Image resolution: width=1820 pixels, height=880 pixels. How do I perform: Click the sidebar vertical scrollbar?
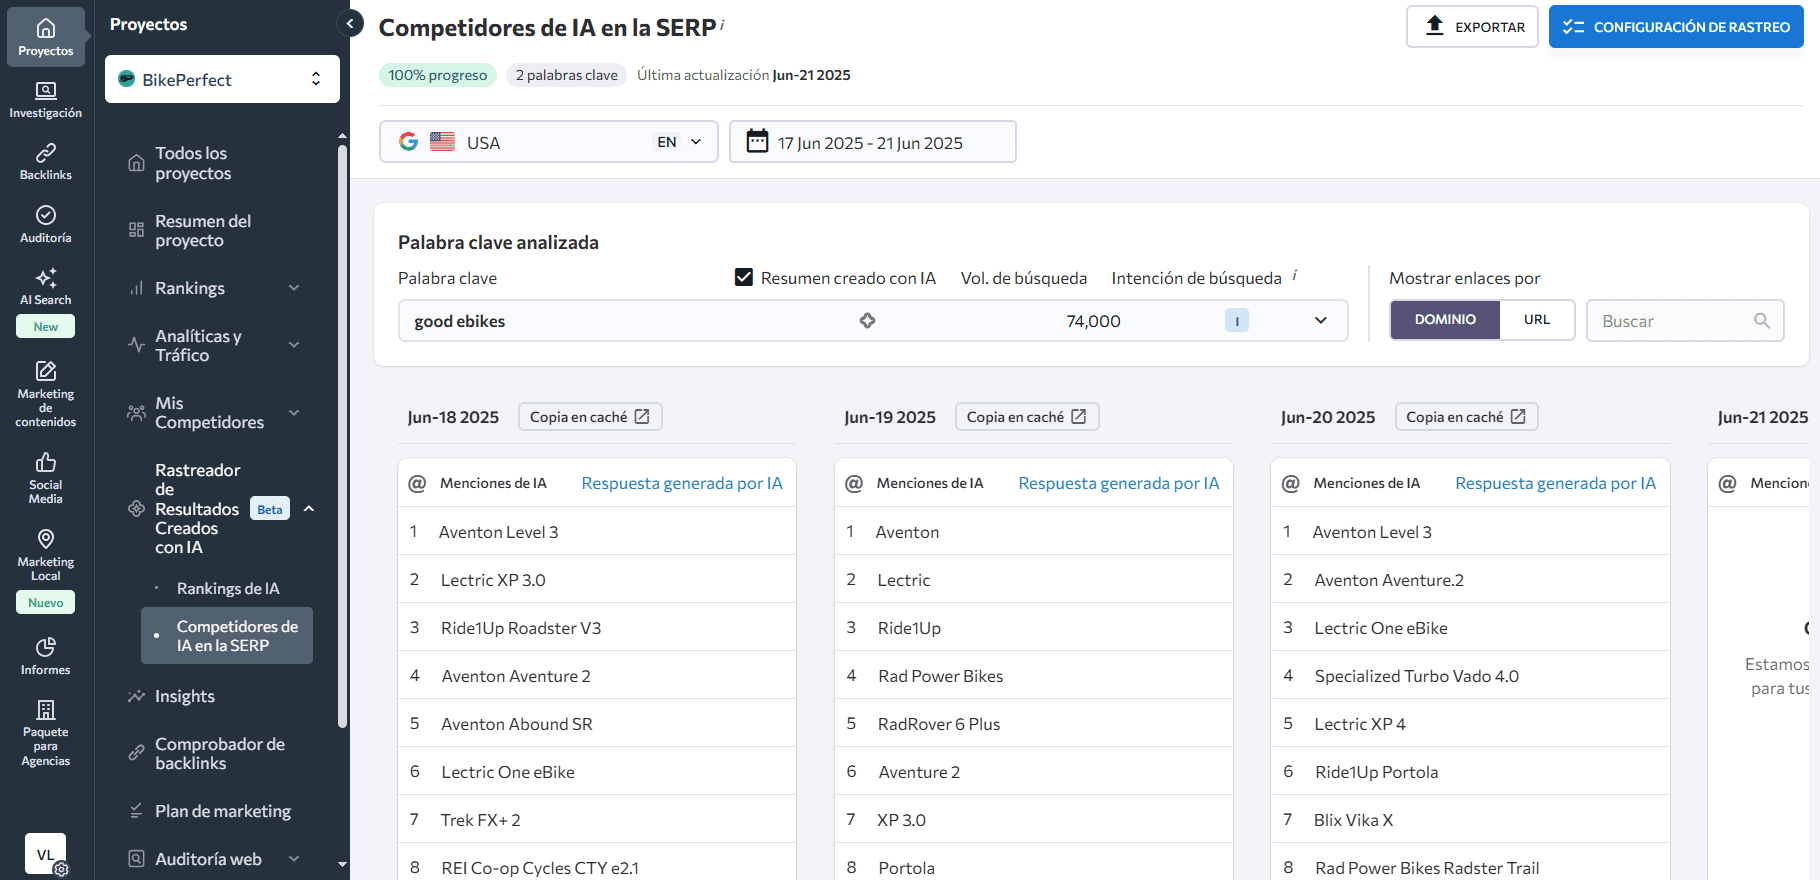(342, 435)
